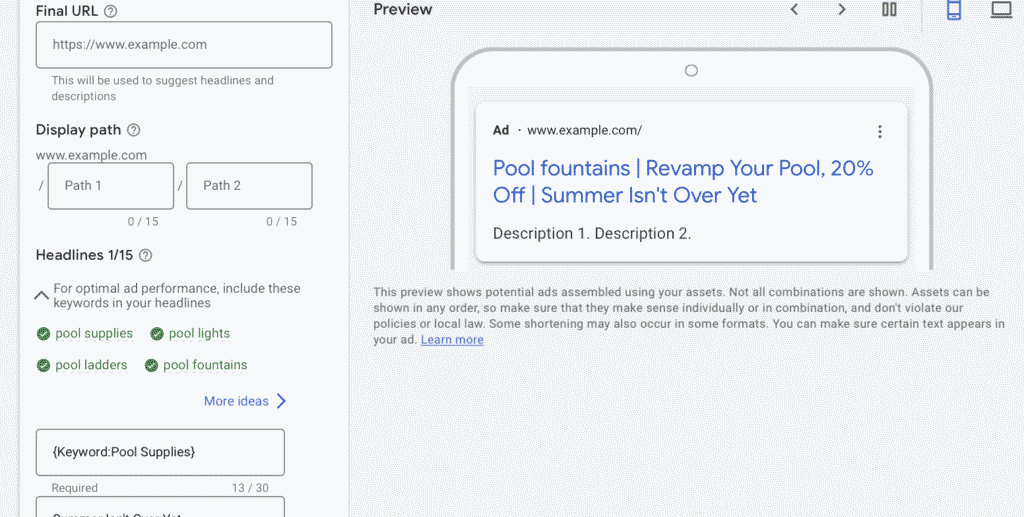Select the 'pool fountains' keyword suggestion
Image resolution: width=1024 pixels, height=517 pixels.
pos(205,365)
